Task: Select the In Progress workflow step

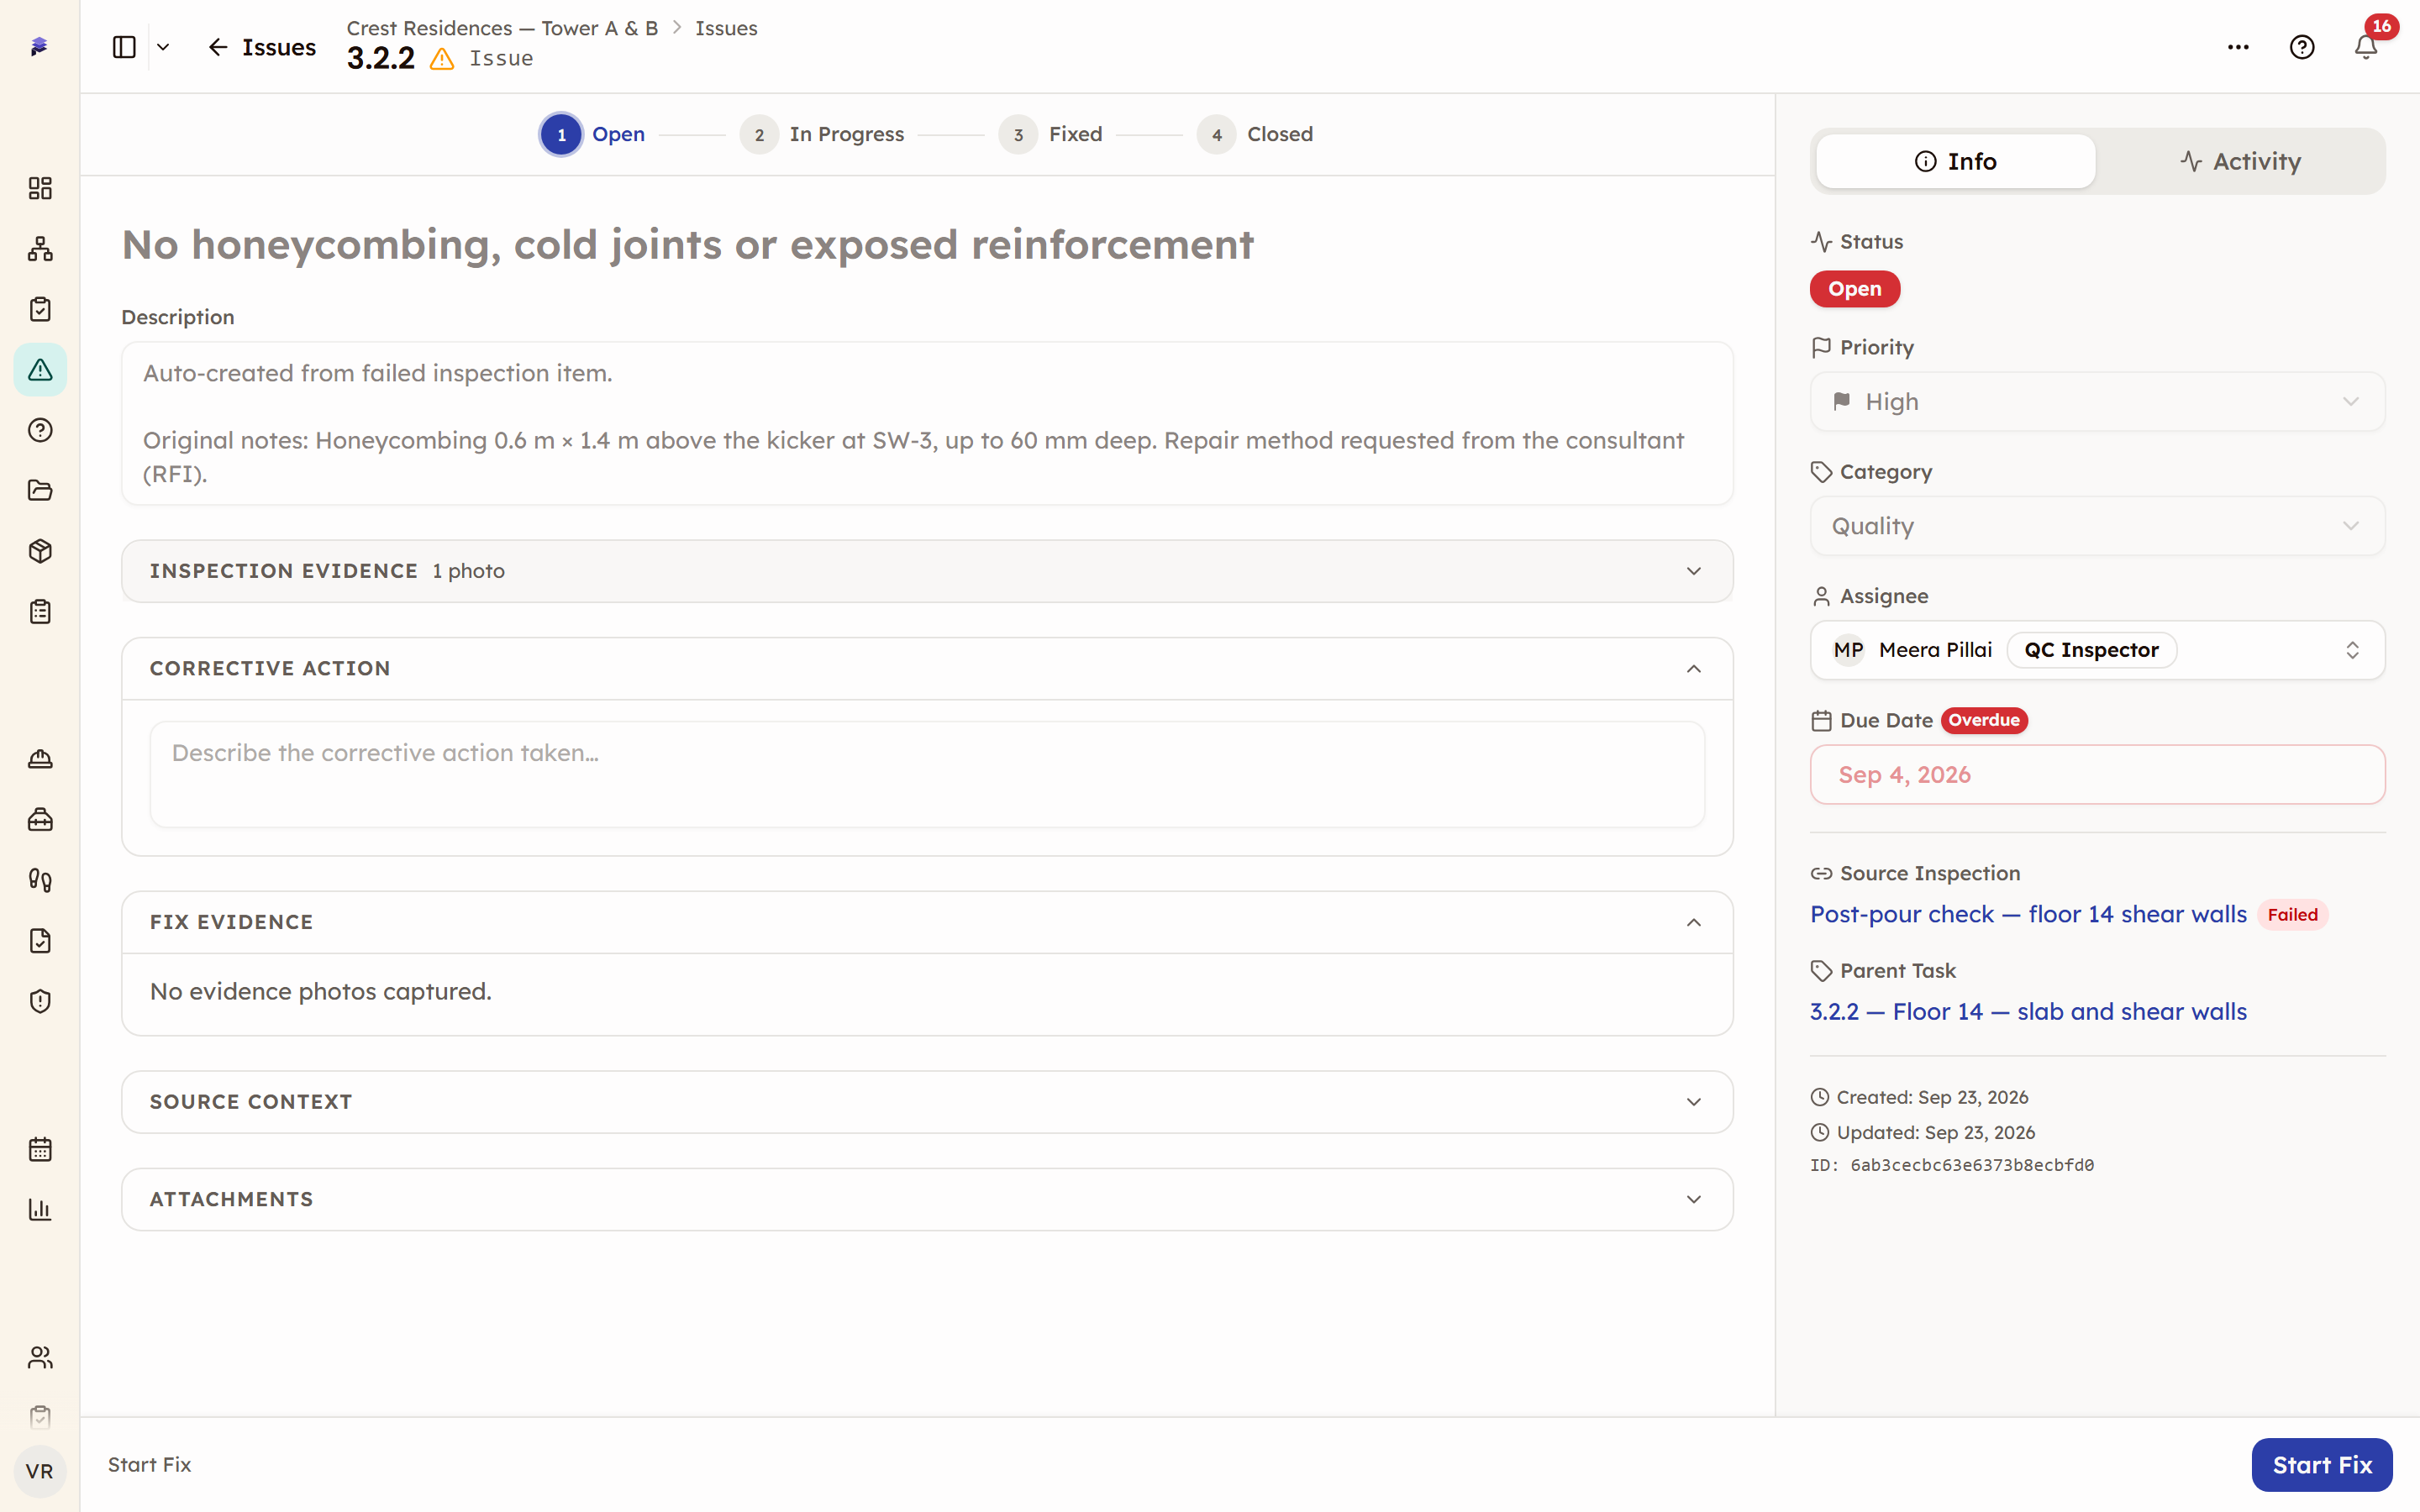Action: pyautogui.click(x=822, y=134)
